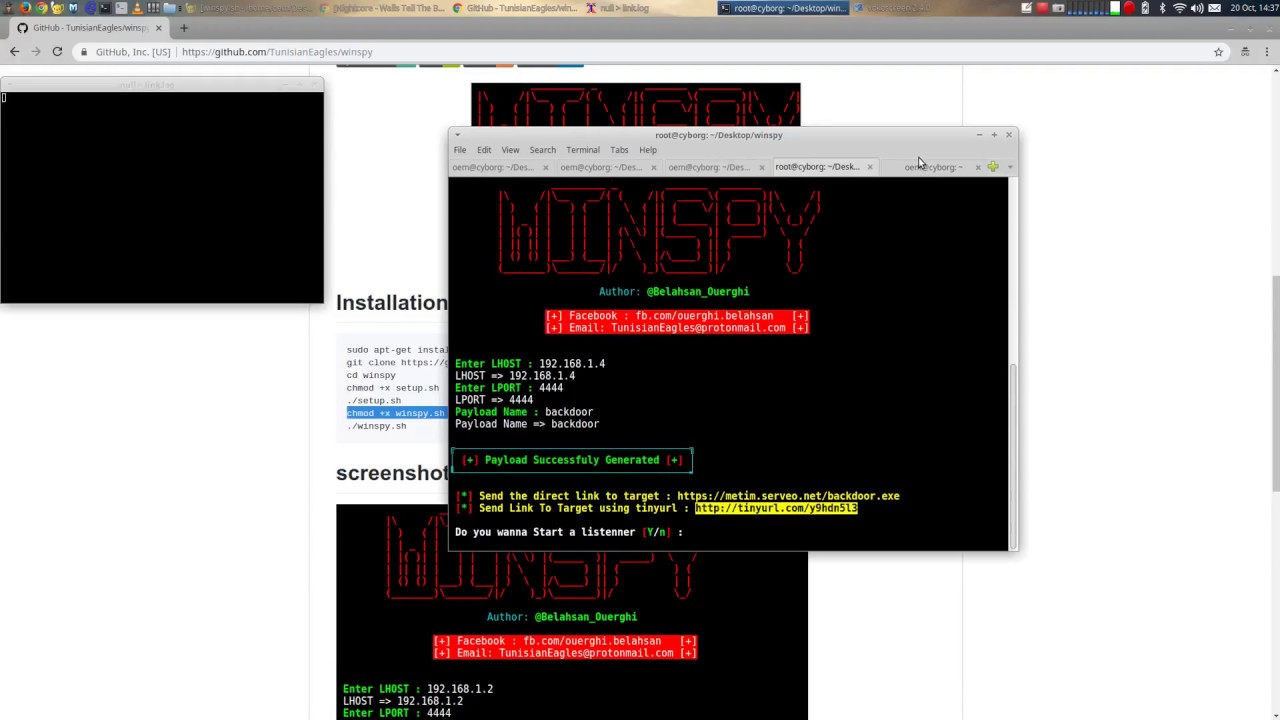The image size is (1280, 720).
Task: Open the Wi-Fi network tray icon
Action: 1180,8
